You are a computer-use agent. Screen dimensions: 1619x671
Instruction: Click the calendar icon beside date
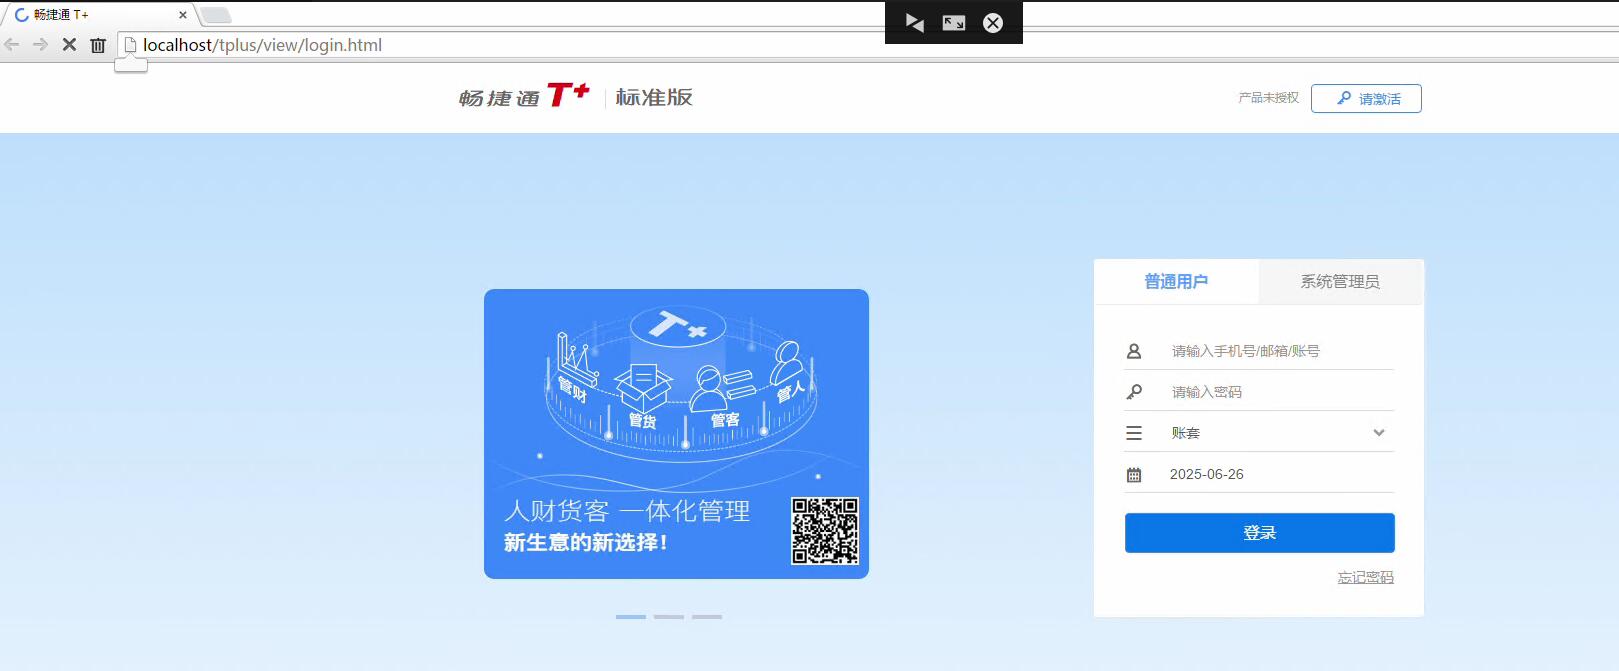[x=1134, y=475]
